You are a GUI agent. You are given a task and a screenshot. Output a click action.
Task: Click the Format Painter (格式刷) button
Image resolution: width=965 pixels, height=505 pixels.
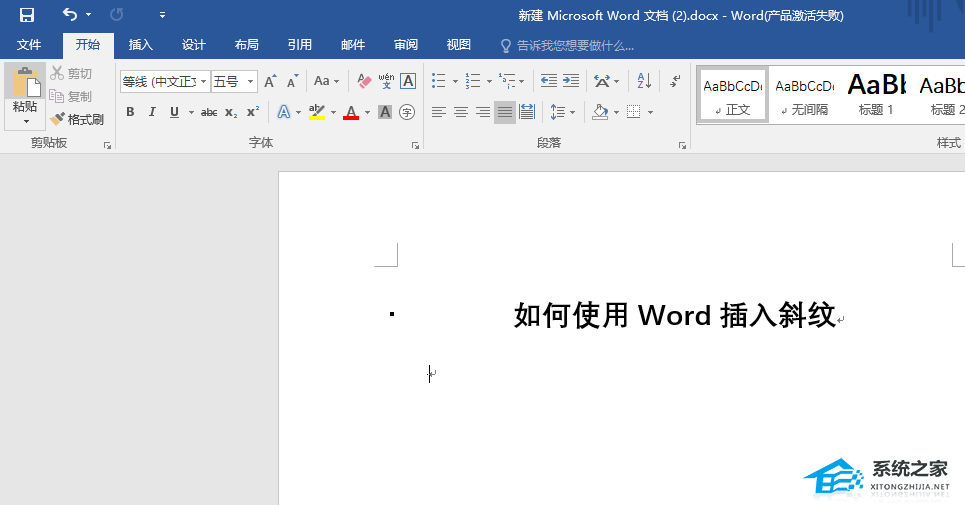point(77,119)
